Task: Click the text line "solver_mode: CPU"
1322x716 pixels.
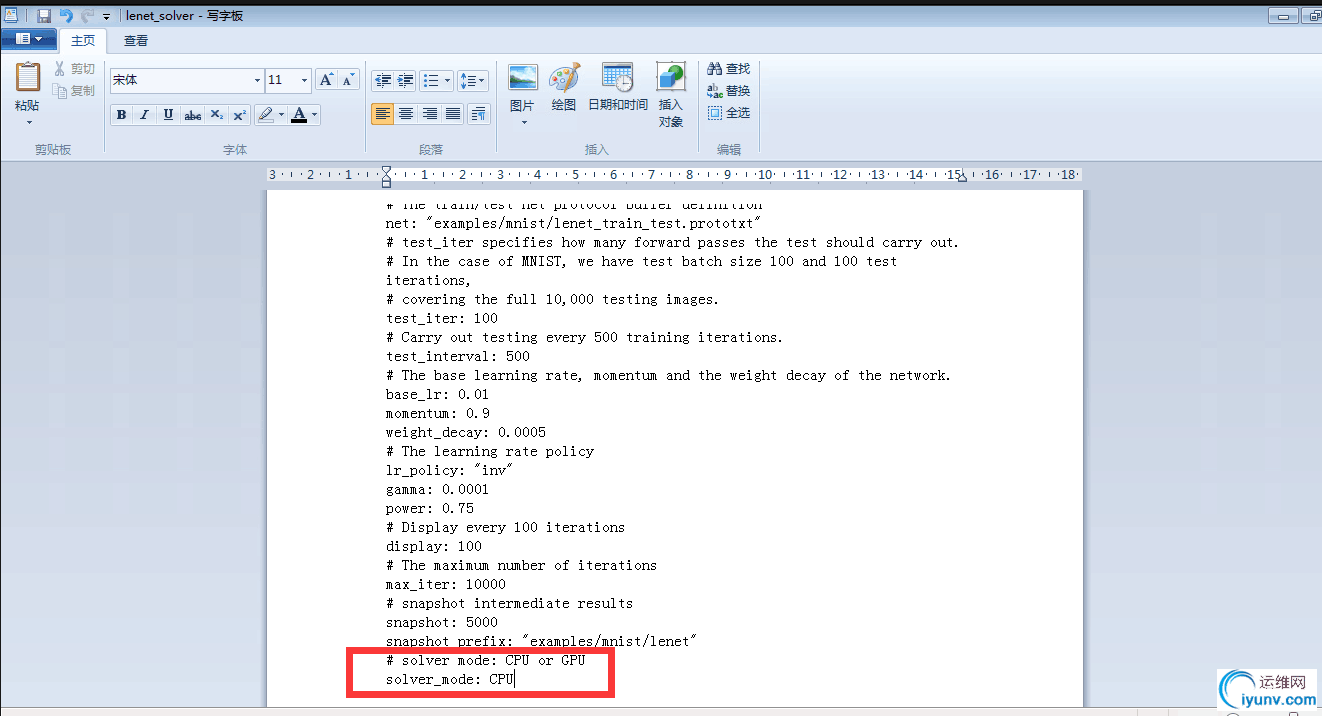Action: pos(450,680)
